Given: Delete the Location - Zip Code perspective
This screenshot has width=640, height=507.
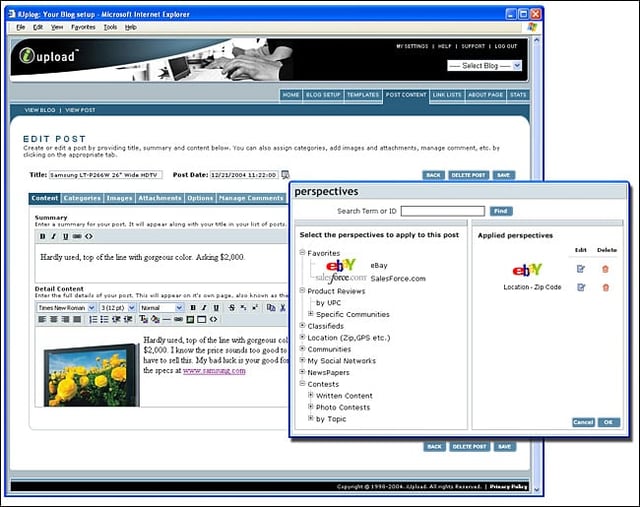Looking at the screenshot, I should pyautogui.click(x=605, y=287).
